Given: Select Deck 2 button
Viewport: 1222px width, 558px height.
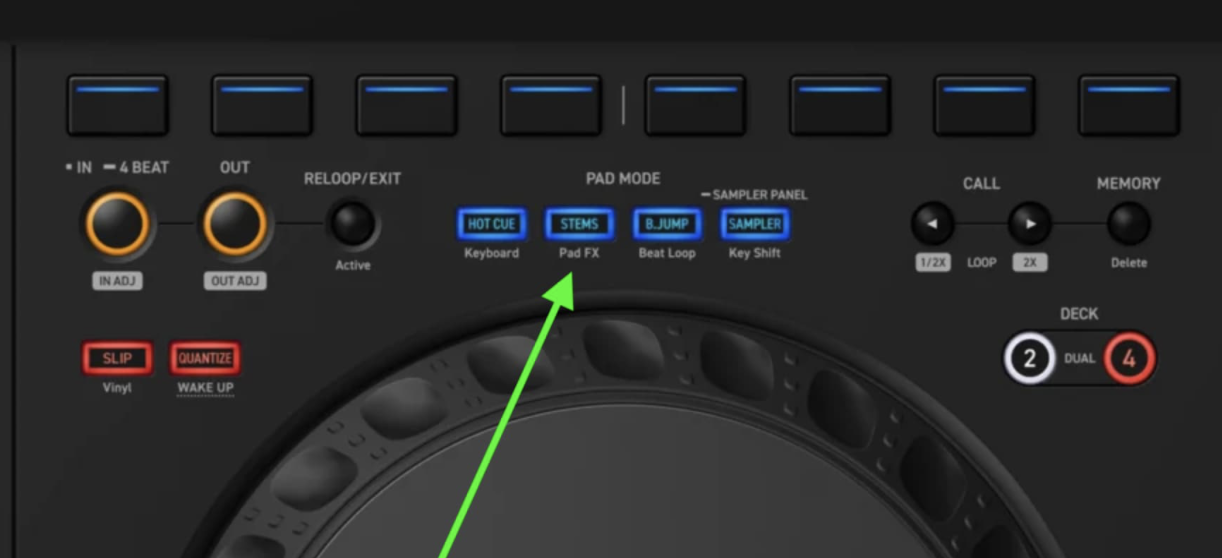Looking at the screenshot, I should coord(1030,359).
